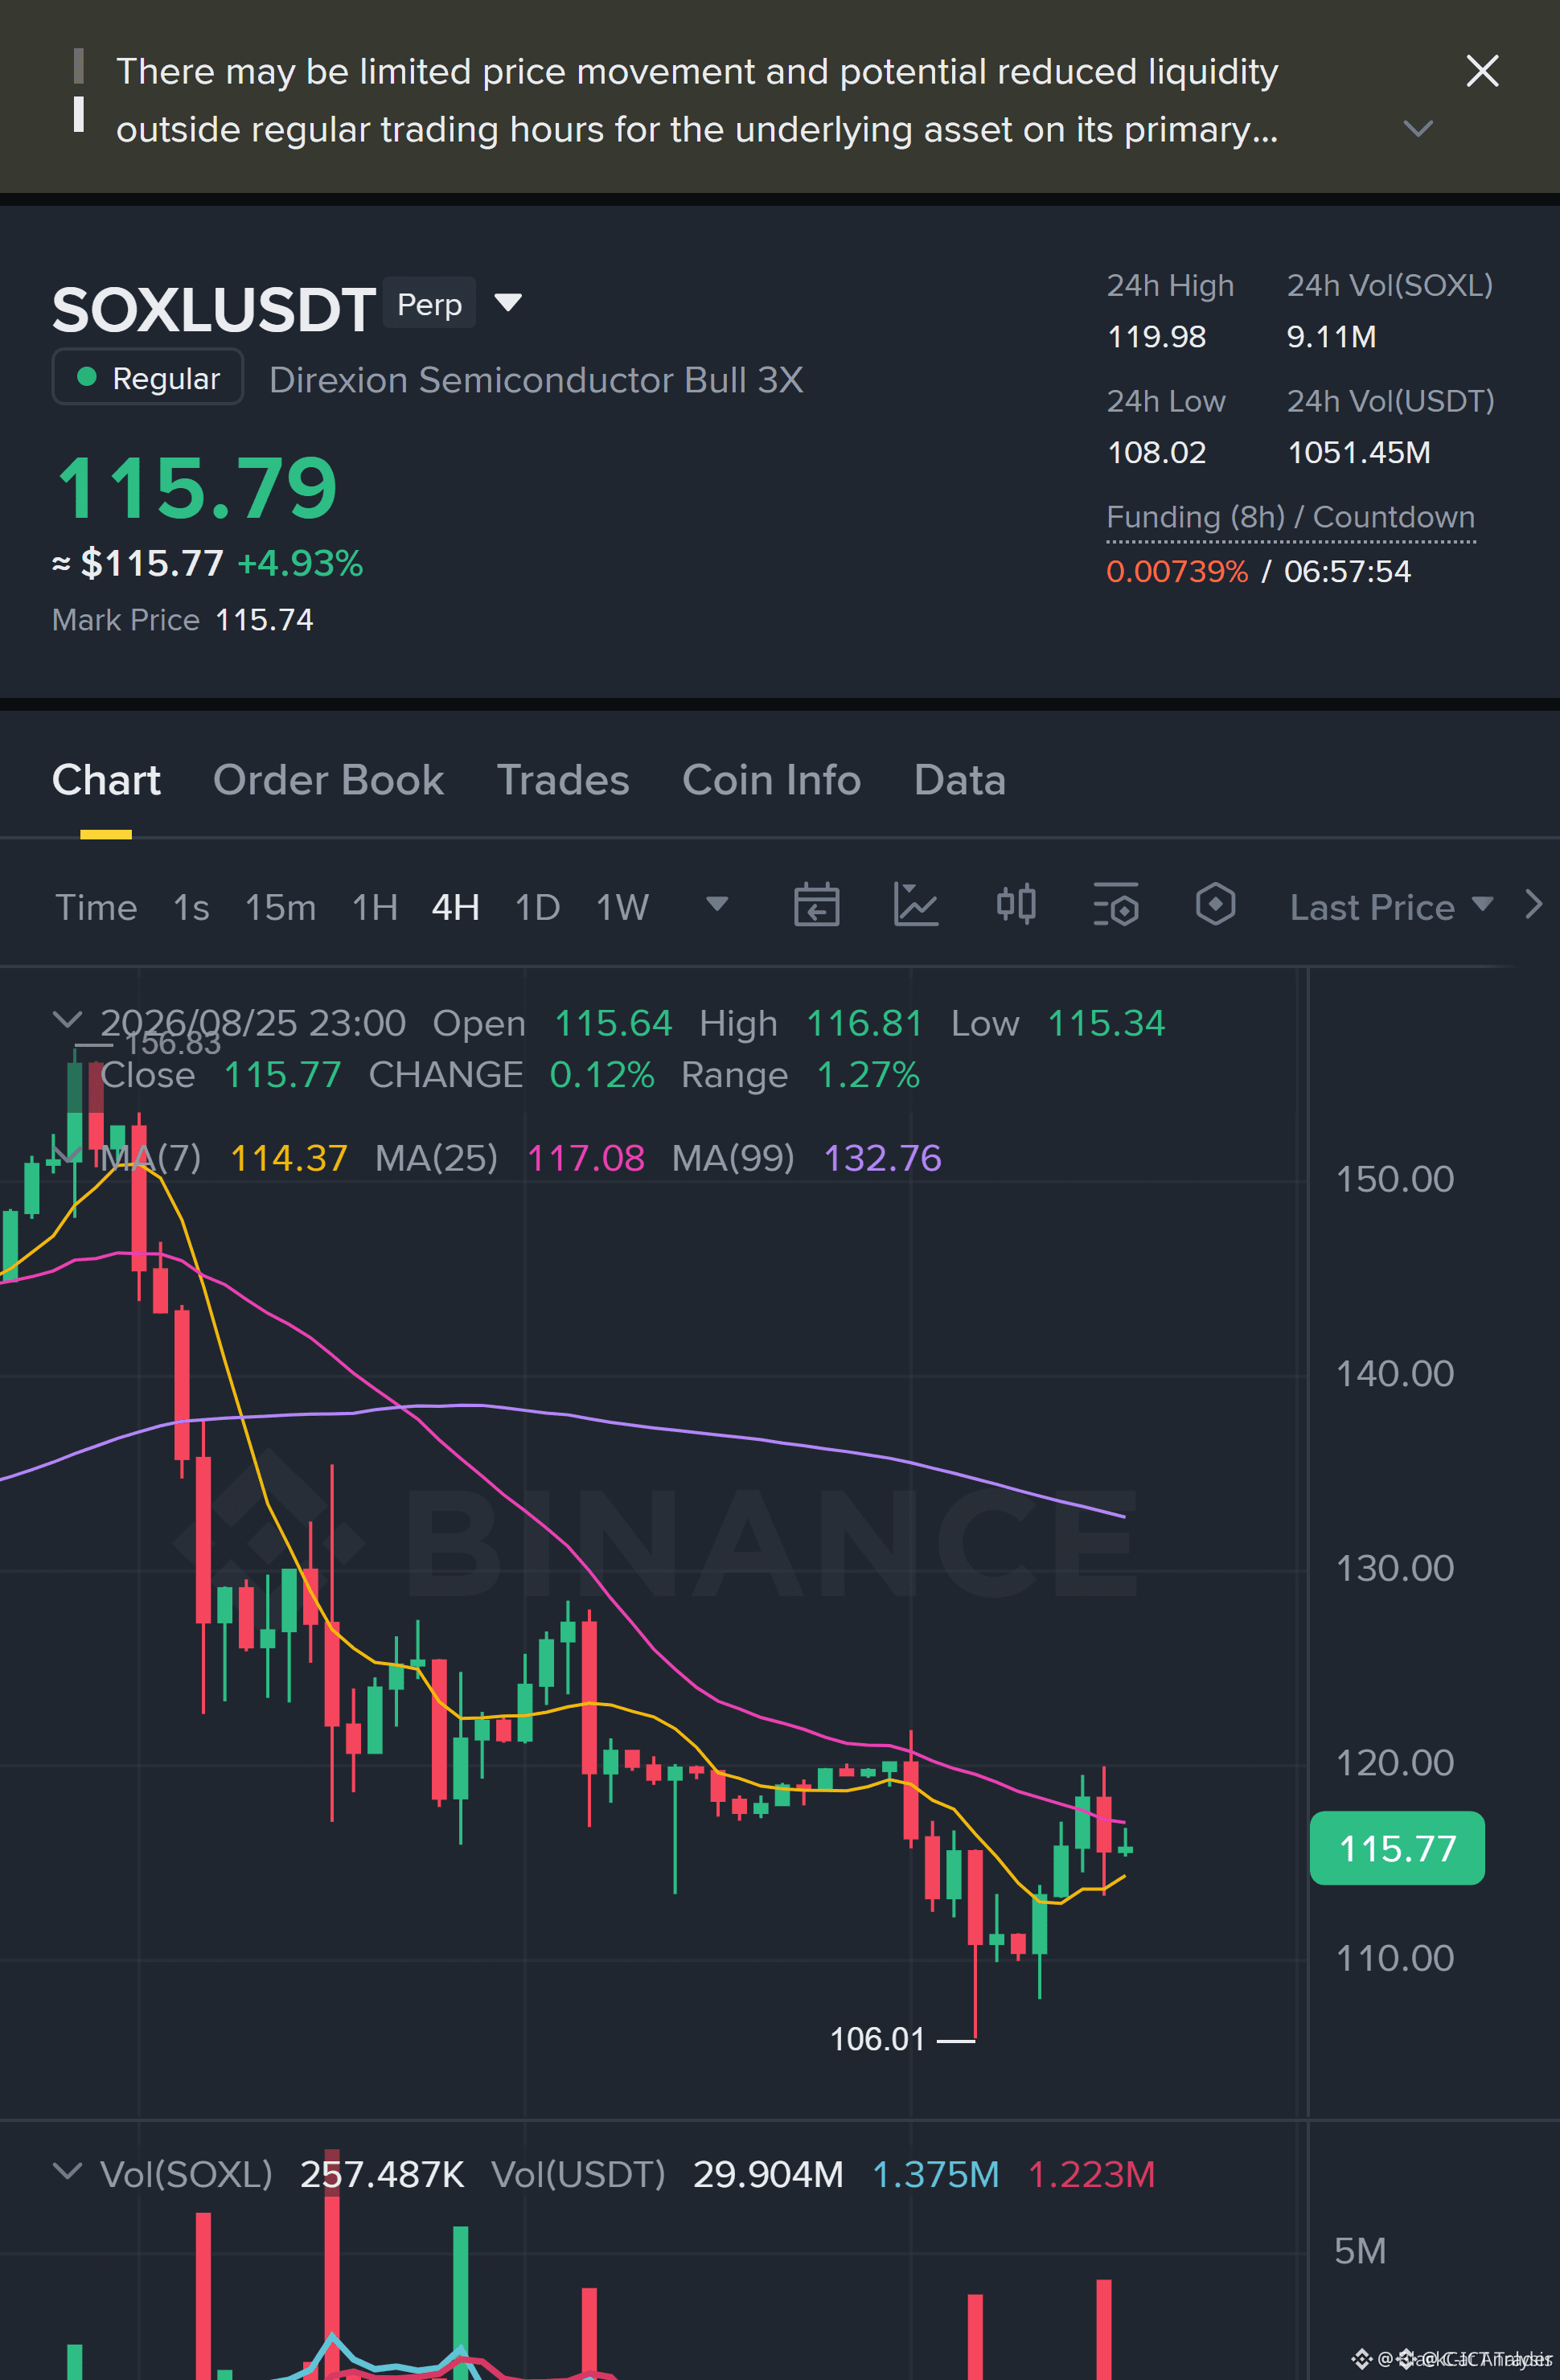
Task: Switch to the Order Book tab
Action: tap(328, 780)
